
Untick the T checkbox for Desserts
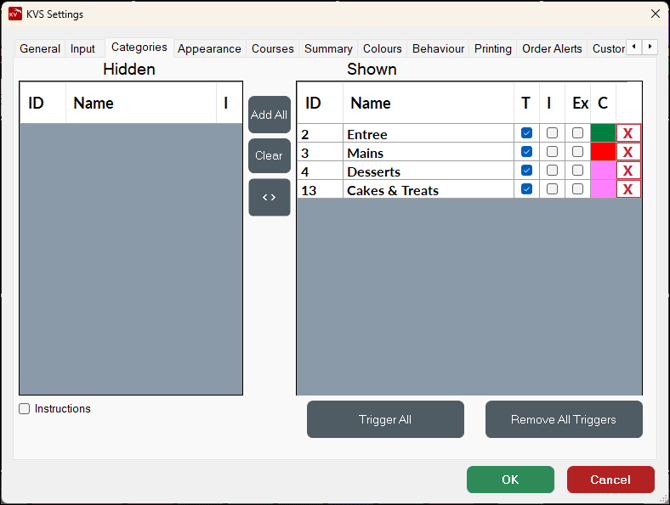tap(526, 170)
